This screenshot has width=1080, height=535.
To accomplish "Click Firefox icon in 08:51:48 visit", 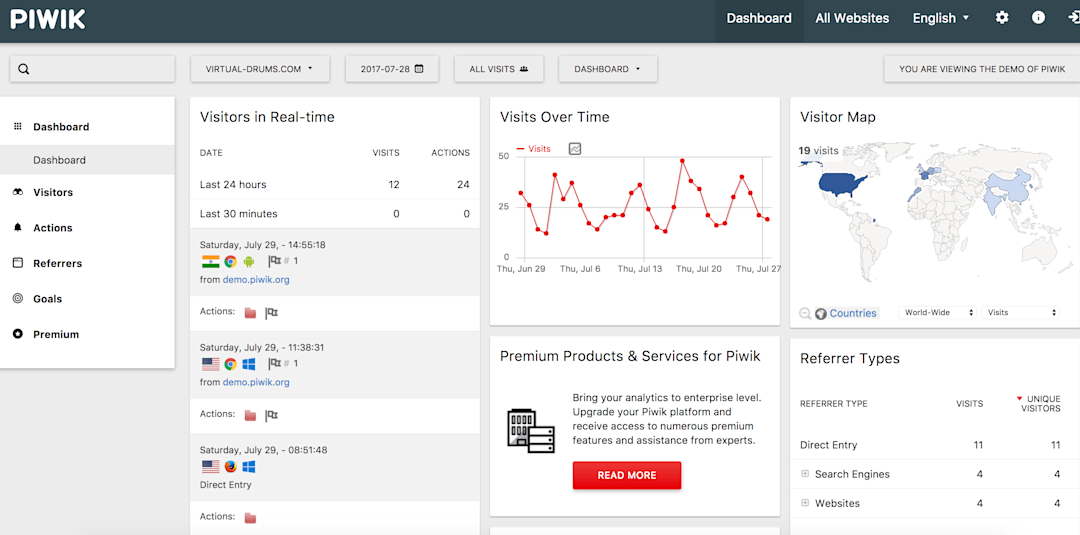I will [x=231, y=467].
